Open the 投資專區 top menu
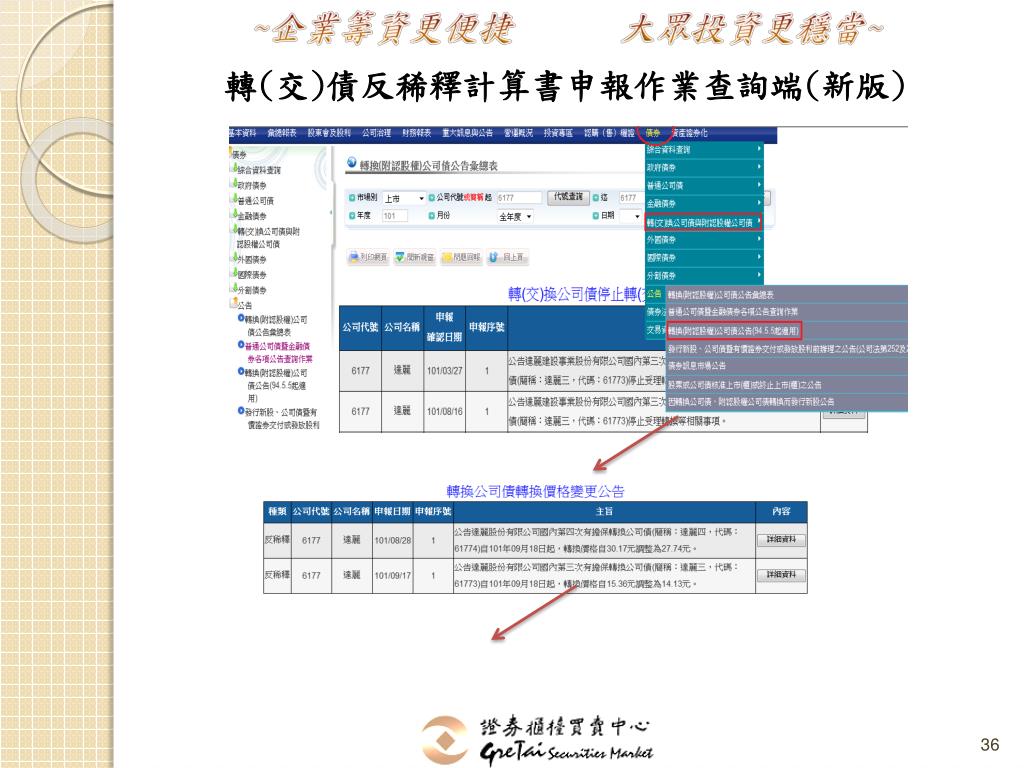 558,133
